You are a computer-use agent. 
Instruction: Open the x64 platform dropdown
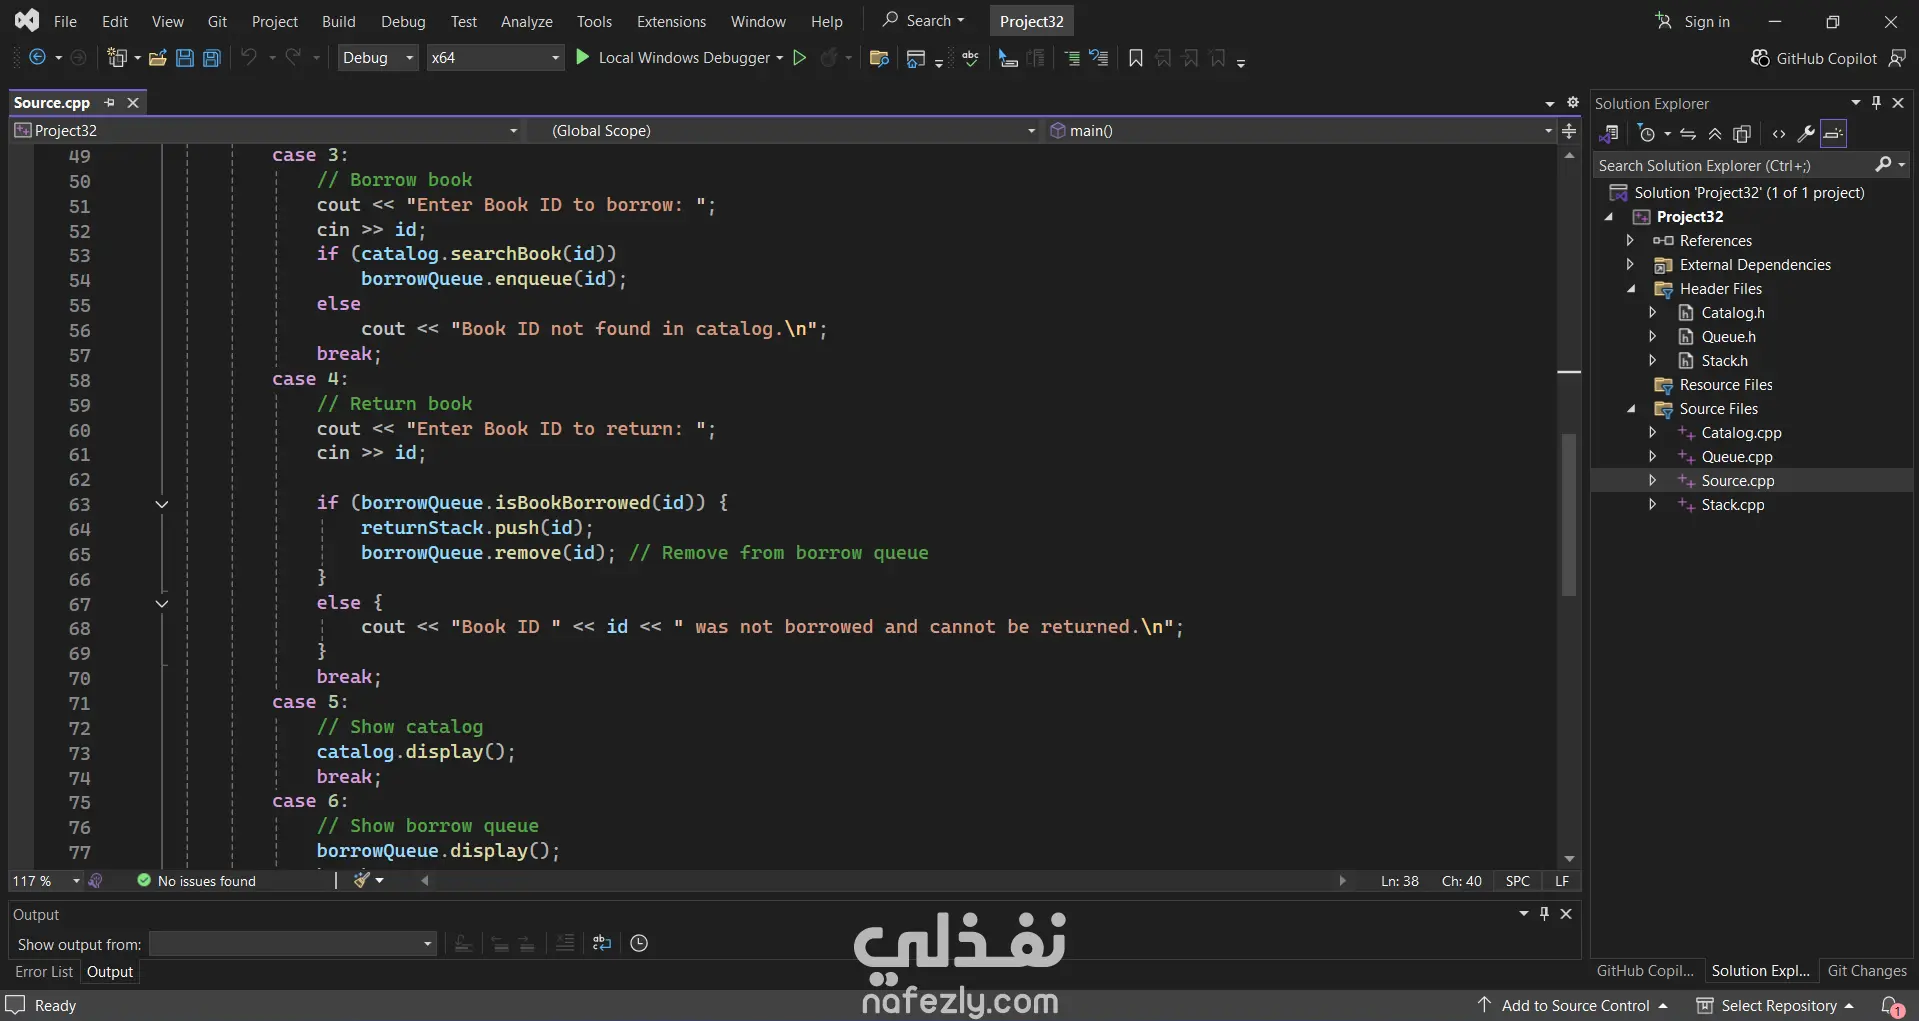coord(495,58)
